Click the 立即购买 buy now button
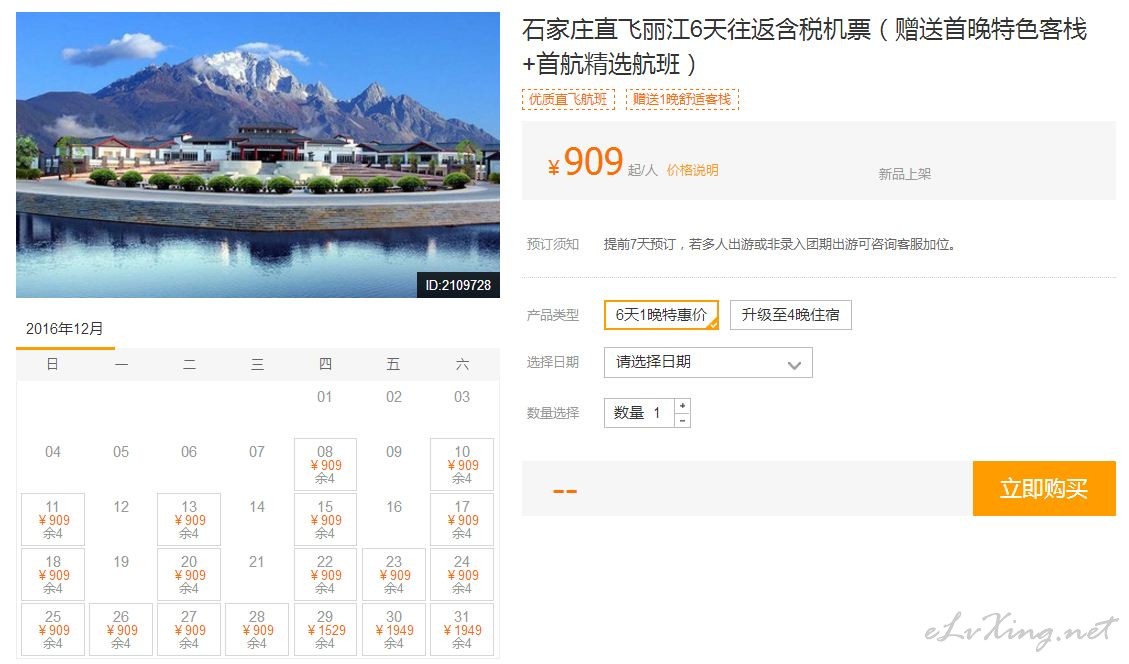The image size is (1129, 664). pos(1043,488)
